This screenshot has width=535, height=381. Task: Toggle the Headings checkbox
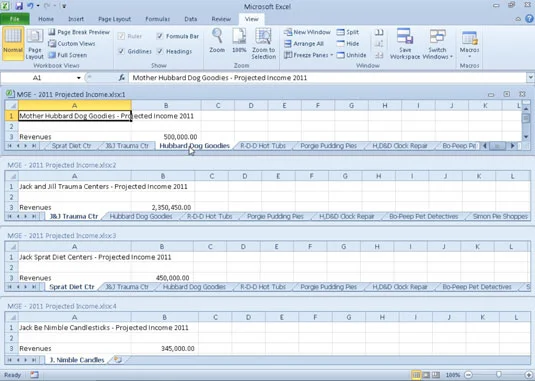[160, 51]
